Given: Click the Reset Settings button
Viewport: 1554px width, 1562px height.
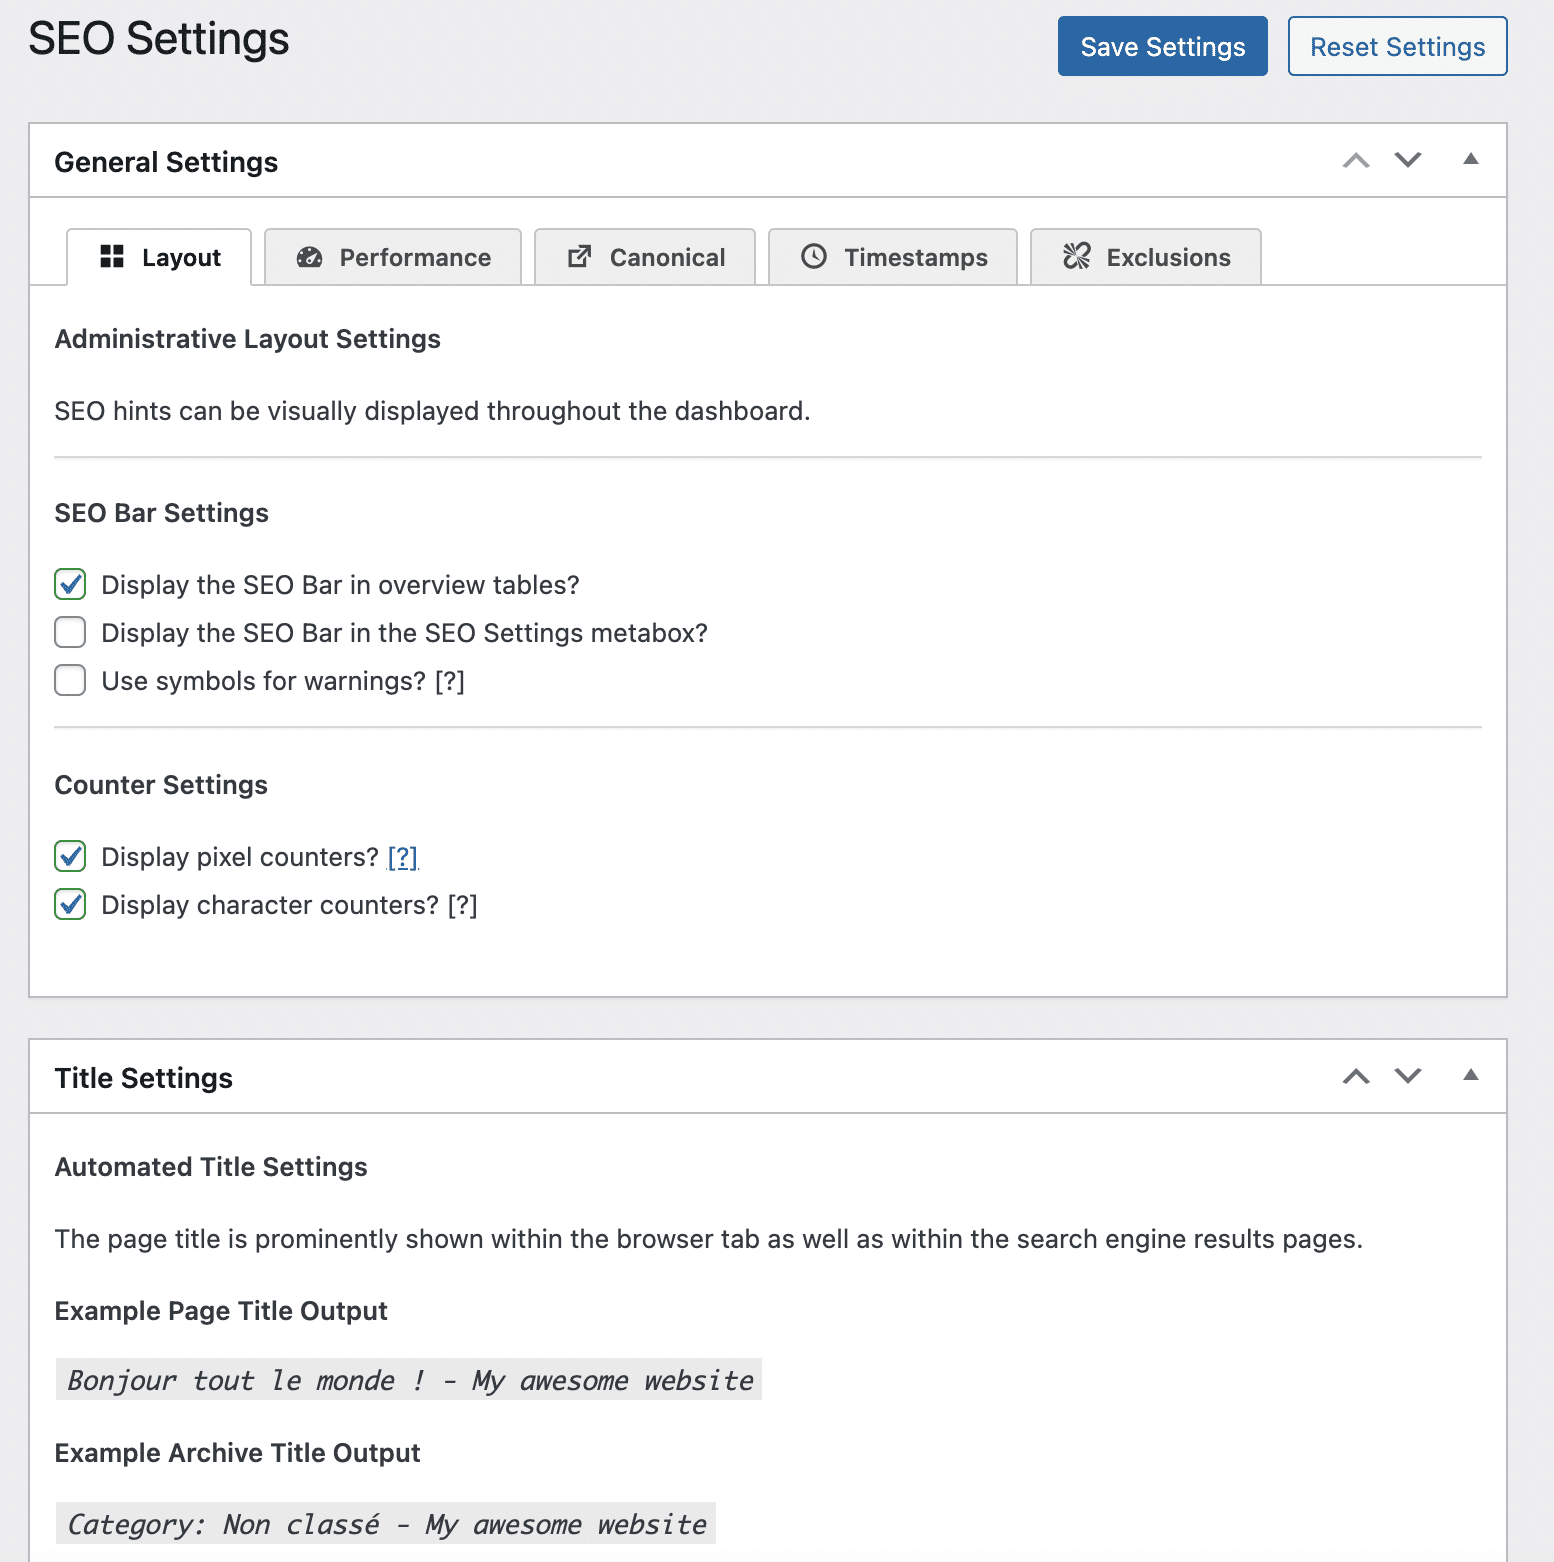Looking at the screenshot, I should (x=1397, y=46).
